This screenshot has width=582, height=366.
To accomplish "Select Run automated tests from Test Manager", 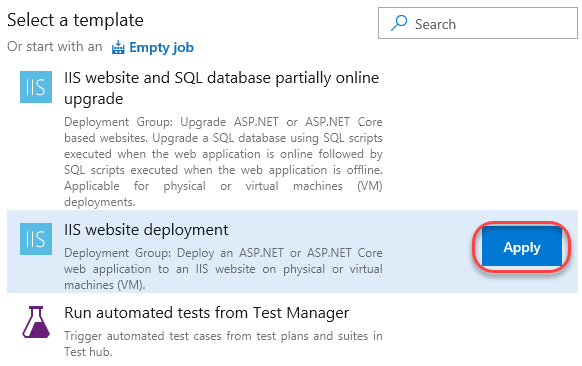I will pyautogui.click(x=206, y=313).
